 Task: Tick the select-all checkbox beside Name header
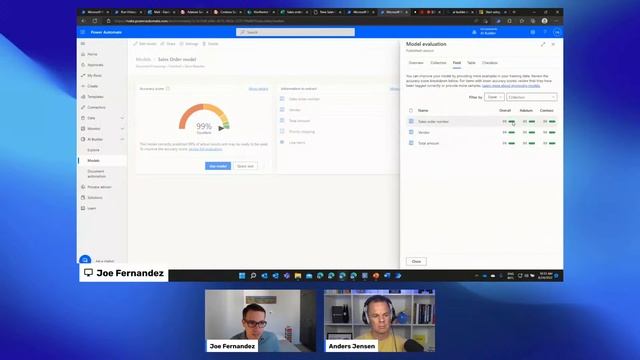pyautogui.click(x=411, y=111)
